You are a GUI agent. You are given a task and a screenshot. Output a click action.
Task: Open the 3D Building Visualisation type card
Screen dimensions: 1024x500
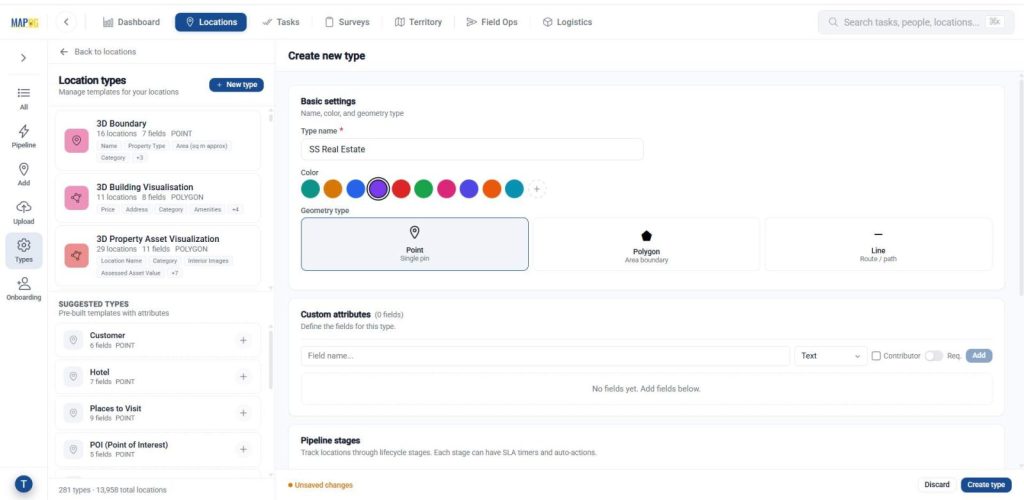coord(158,198)
